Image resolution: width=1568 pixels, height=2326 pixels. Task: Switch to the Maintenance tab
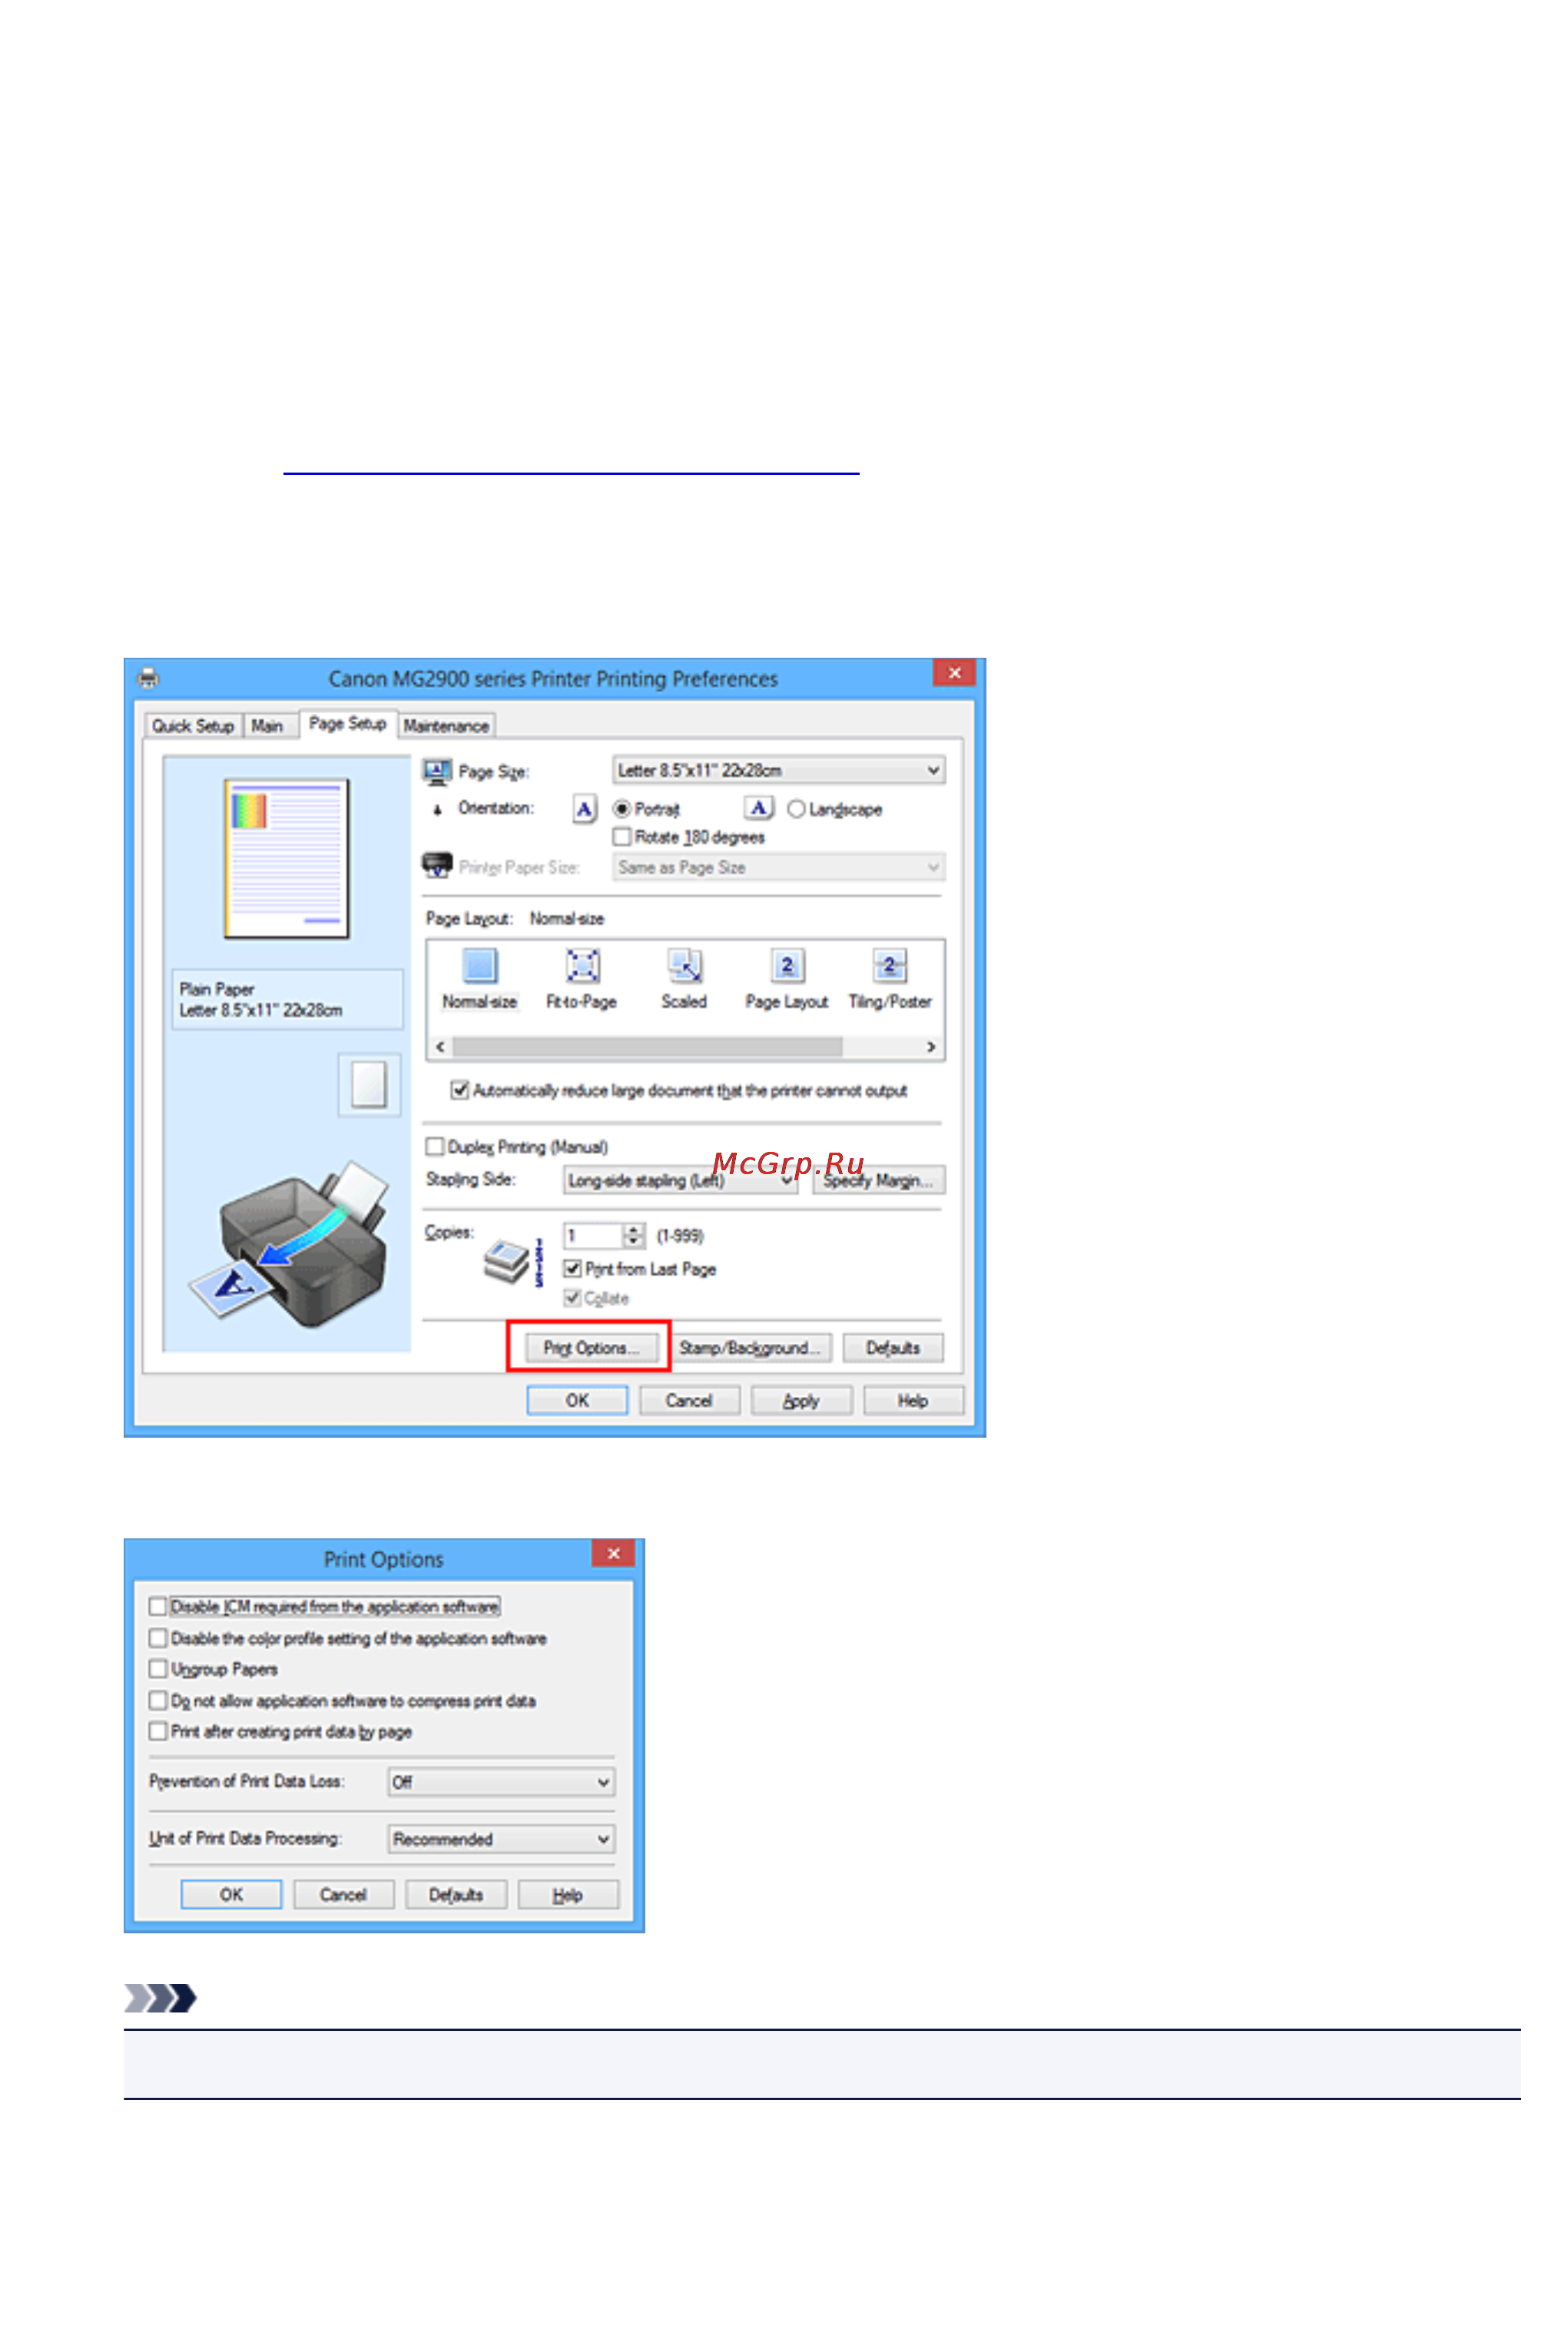tap(446, 725)
